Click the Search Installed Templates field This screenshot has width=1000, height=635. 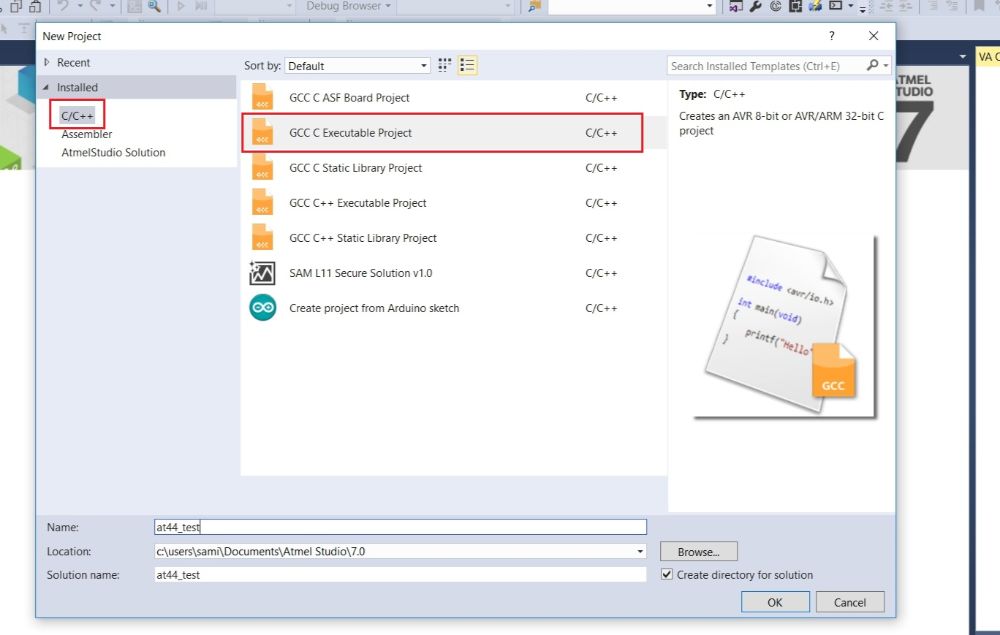click(x=765, y=66)
